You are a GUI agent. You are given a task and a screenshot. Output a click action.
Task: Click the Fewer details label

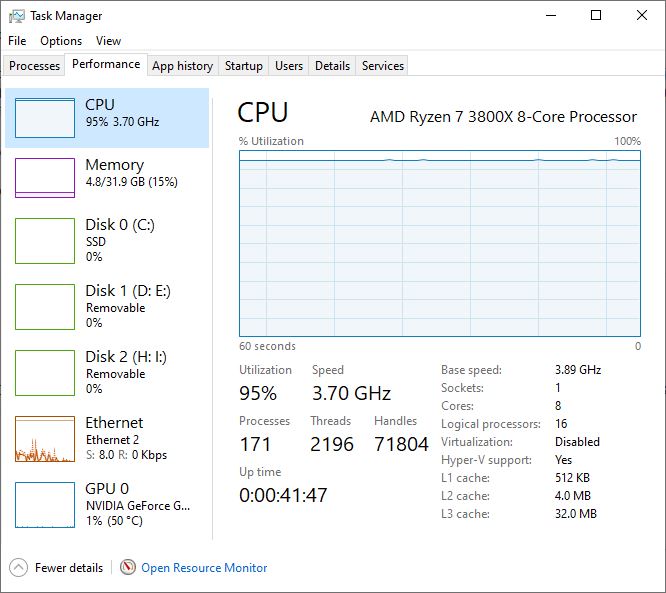click(x=69, y=568)
